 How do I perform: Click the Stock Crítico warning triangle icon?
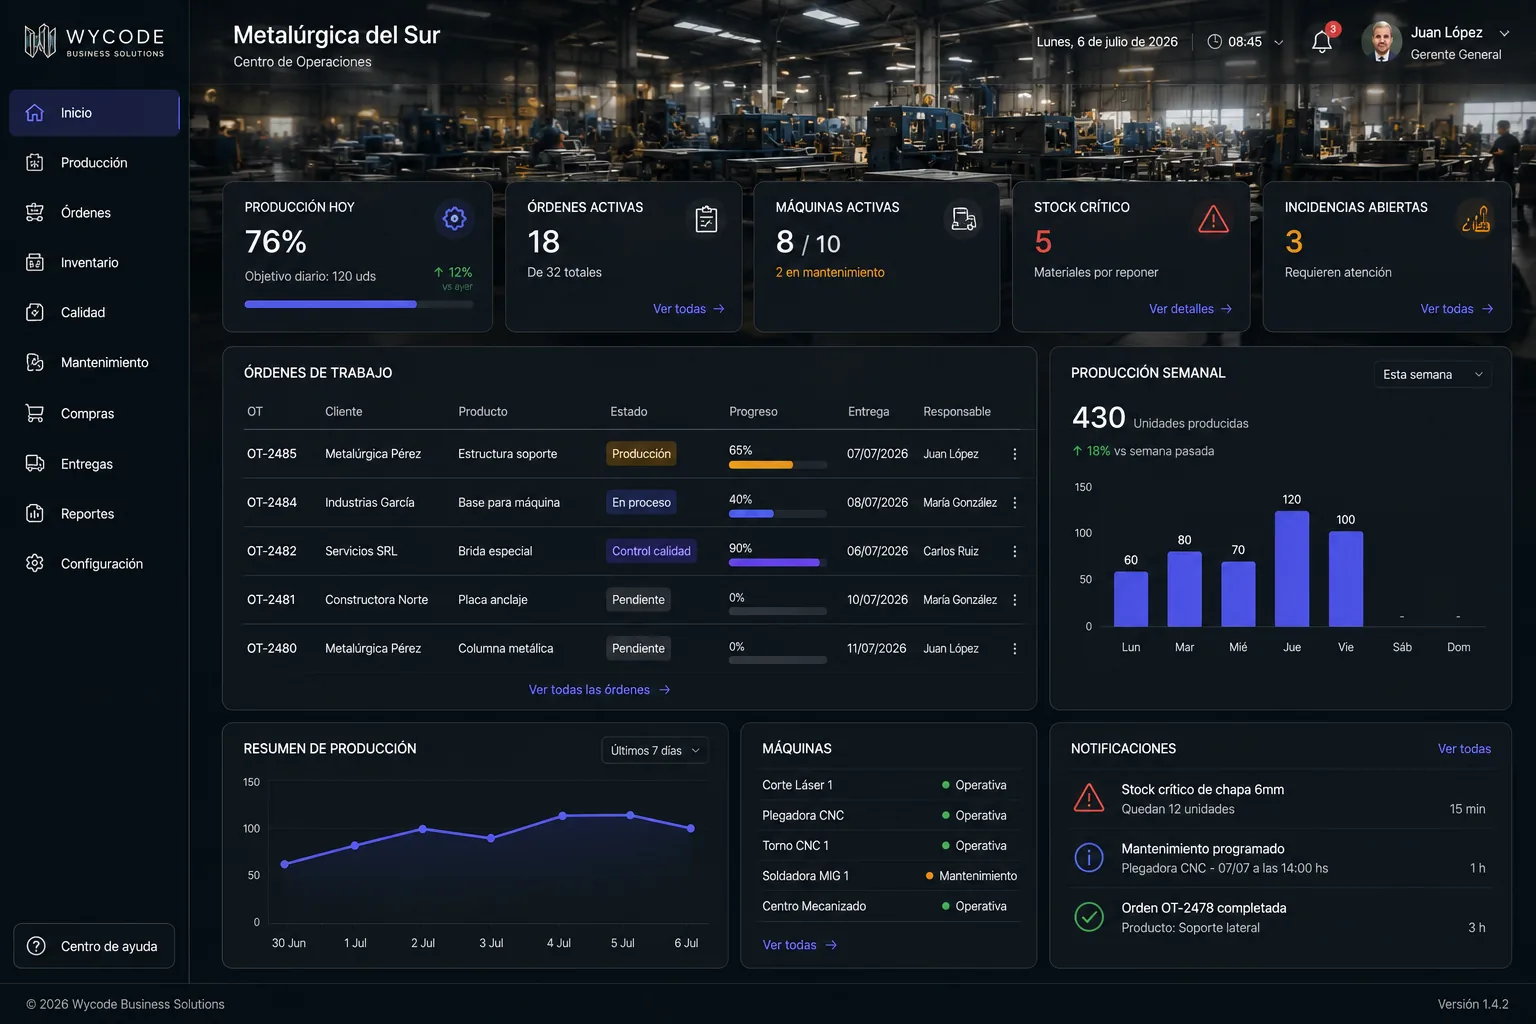[1213, 219]
